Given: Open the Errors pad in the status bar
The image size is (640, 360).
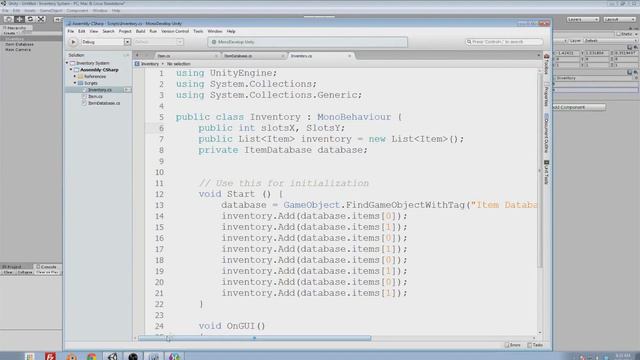Looking at the screenshot, I should 513,345.
